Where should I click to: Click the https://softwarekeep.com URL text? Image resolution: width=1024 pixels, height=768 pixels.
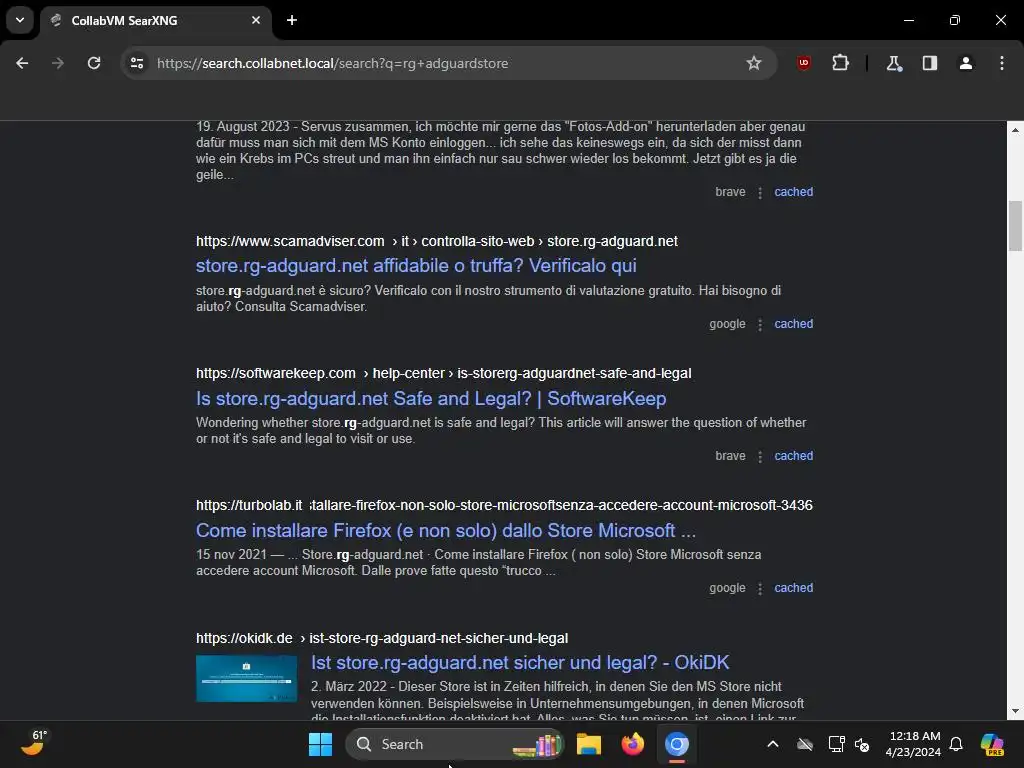(276, 373)
